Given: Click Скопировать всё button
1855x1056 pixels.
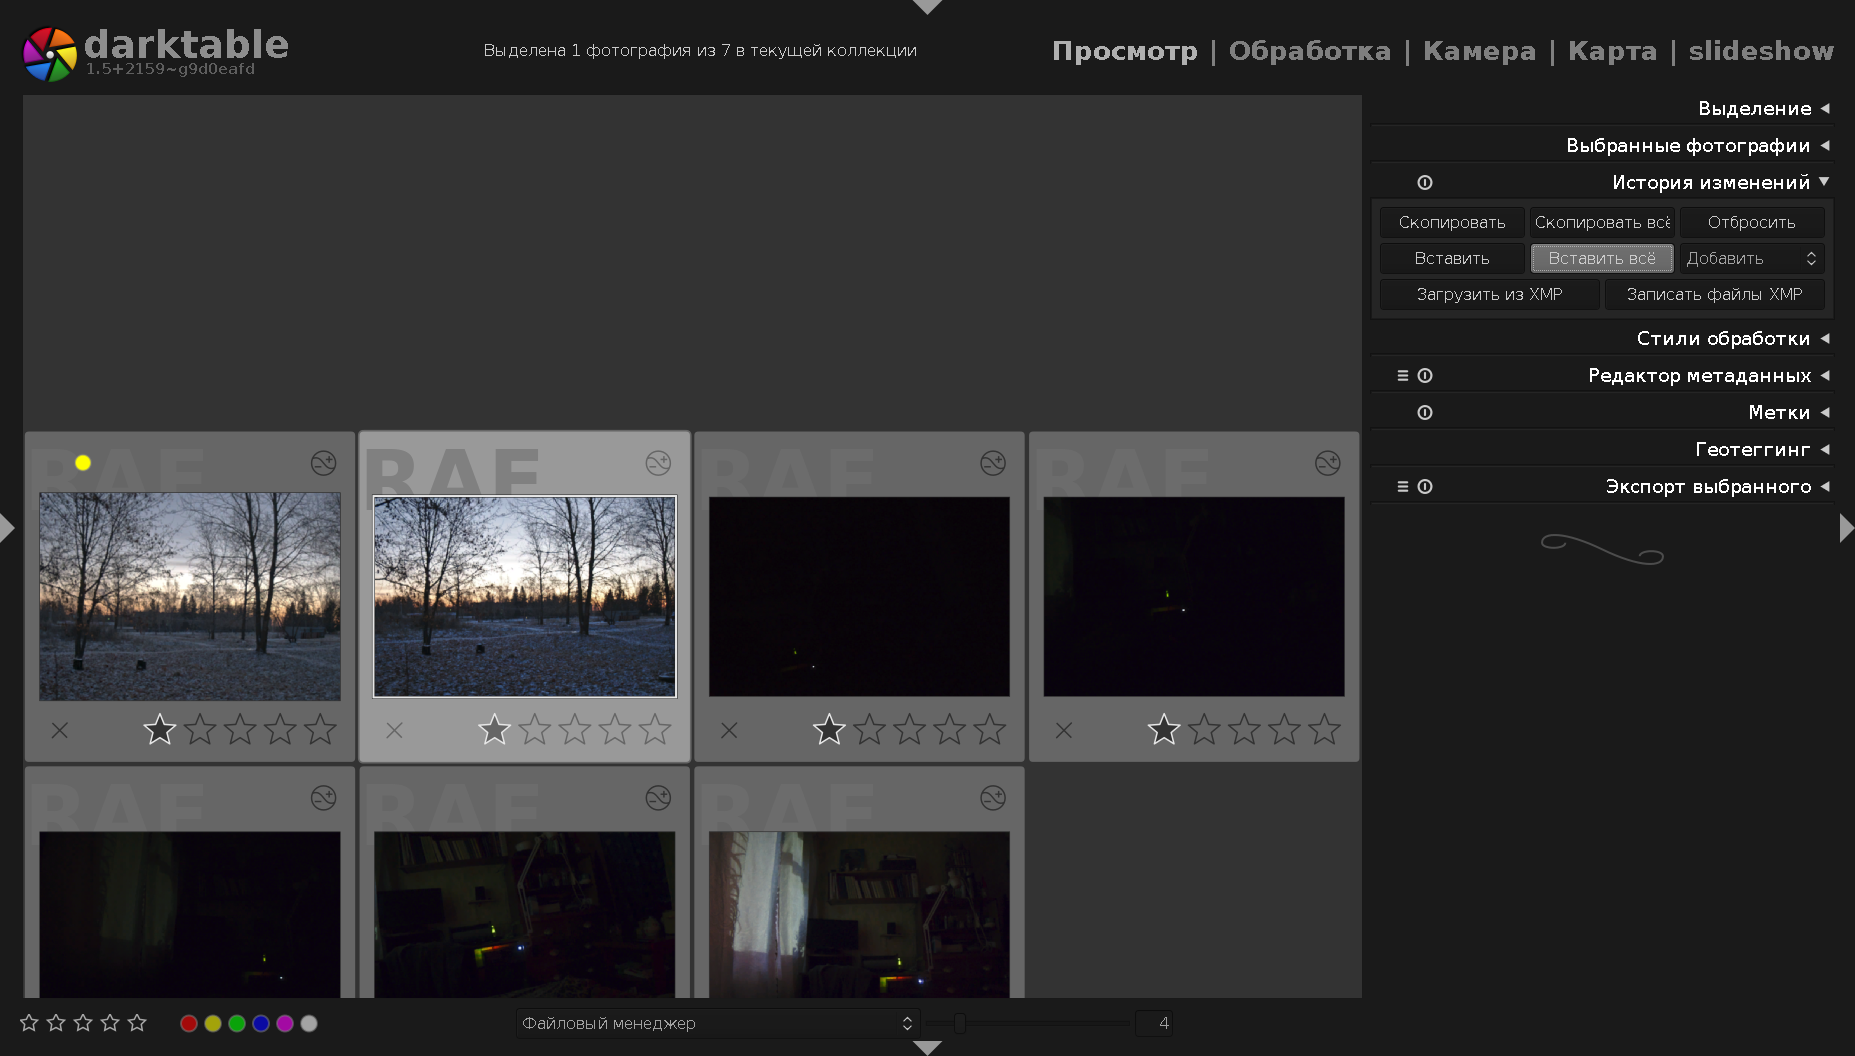Looking at the screenshot, I should coord(1602,222).
